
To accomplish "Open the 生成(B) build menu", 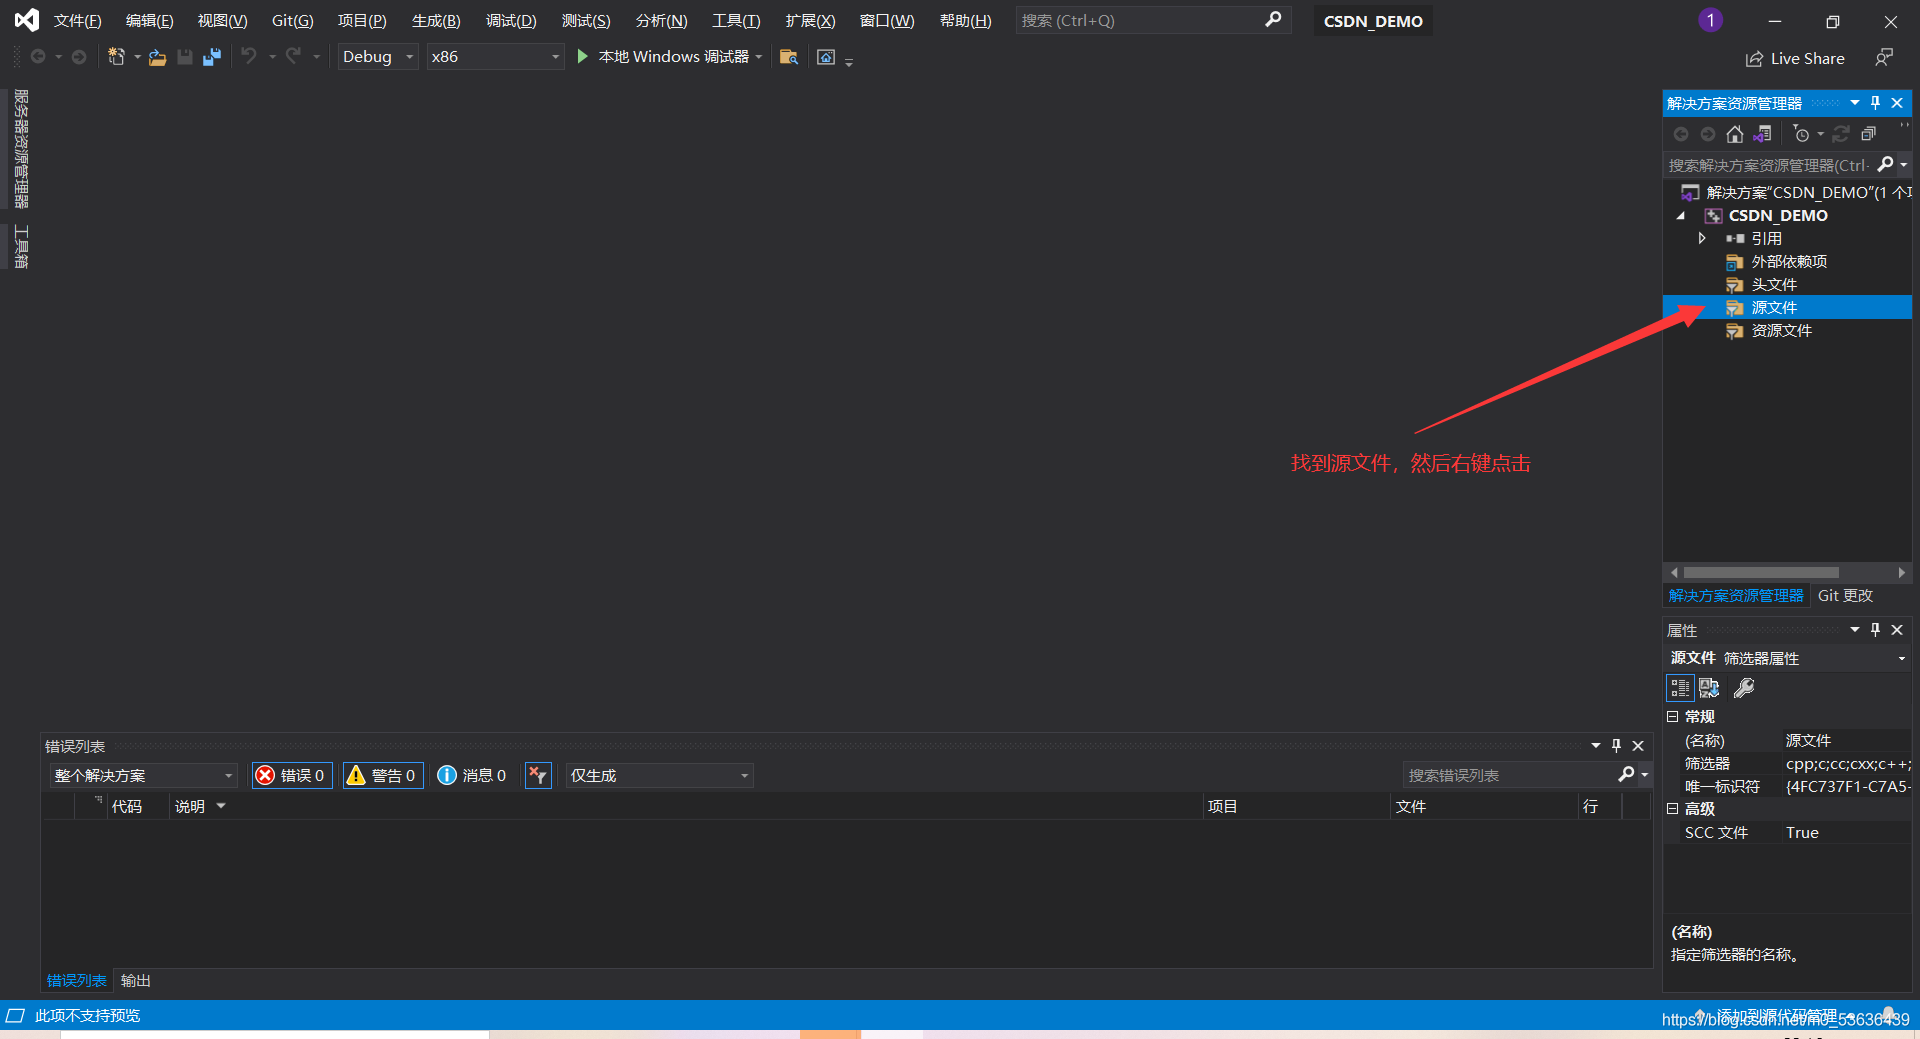I will [x=436, y=21].
